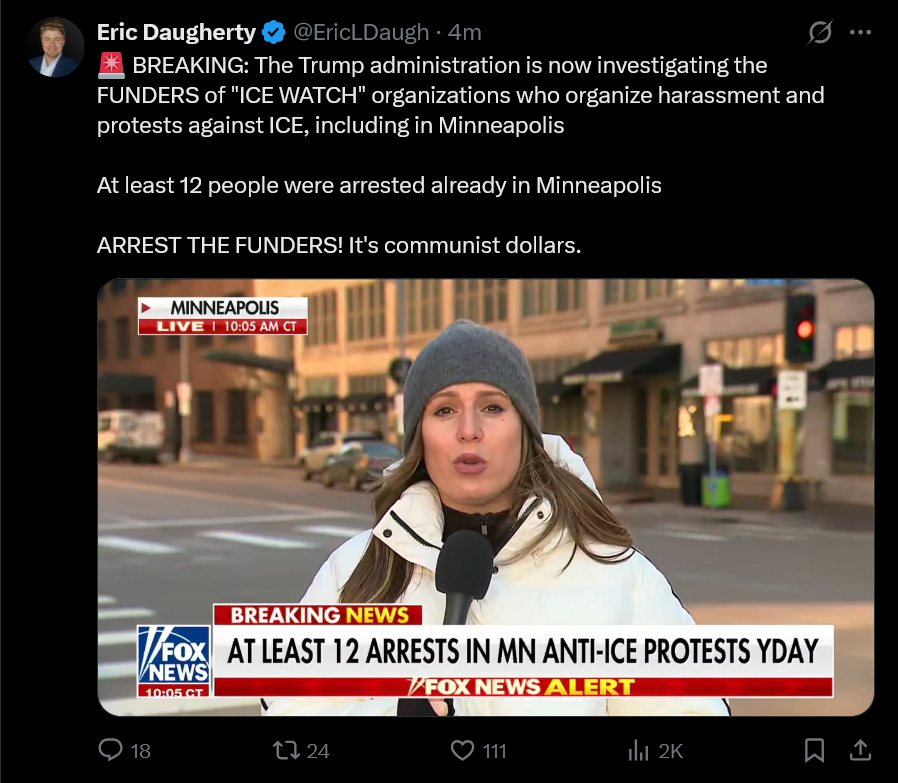Click the 18 replies count
Viewport: 898px width, 783px height.
[x=140, y=751]
